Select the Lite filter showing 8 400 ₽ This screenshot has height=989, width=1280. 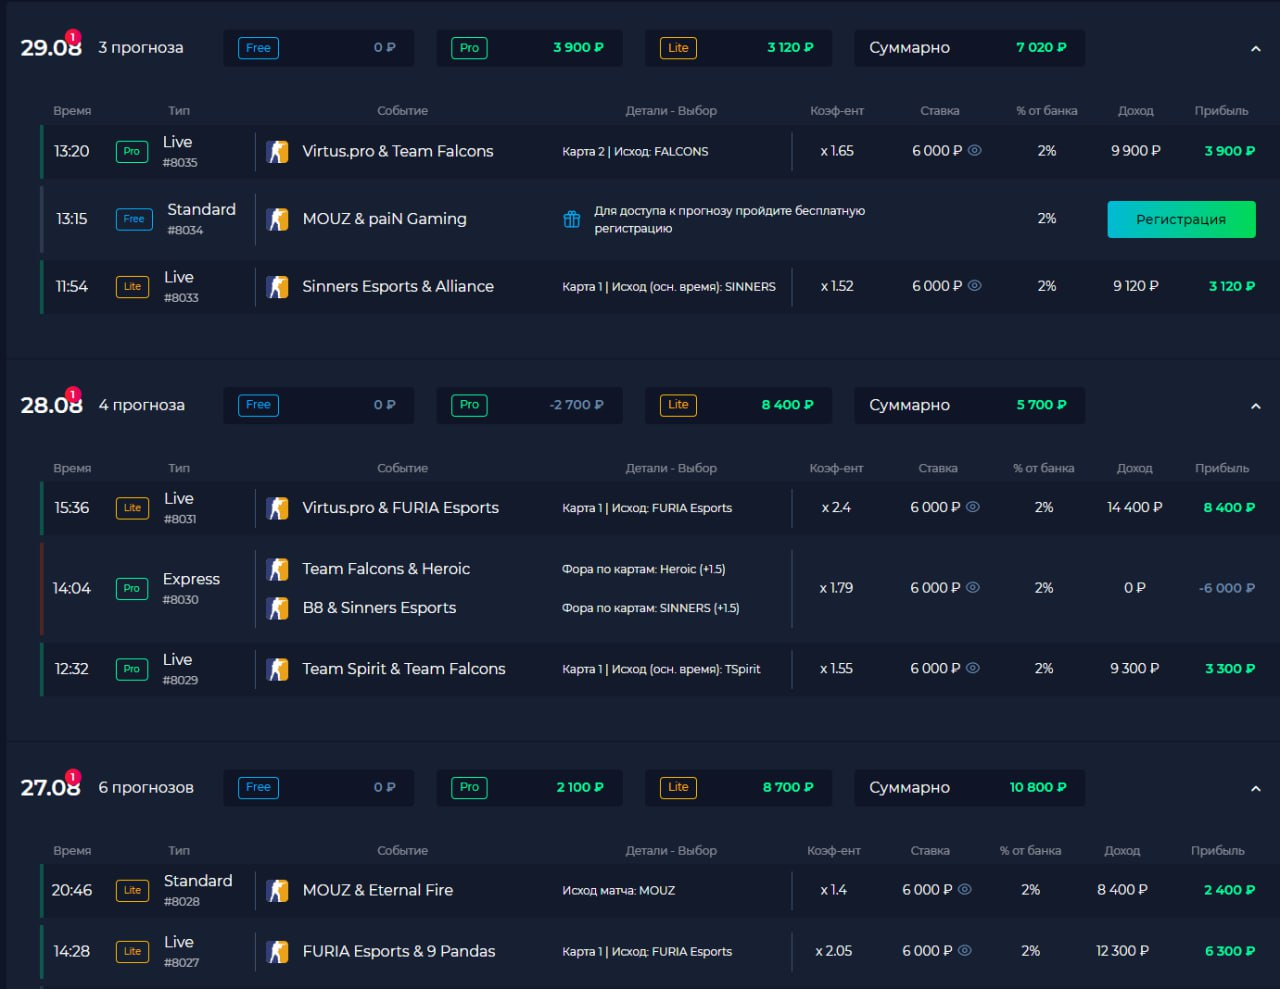738,405
